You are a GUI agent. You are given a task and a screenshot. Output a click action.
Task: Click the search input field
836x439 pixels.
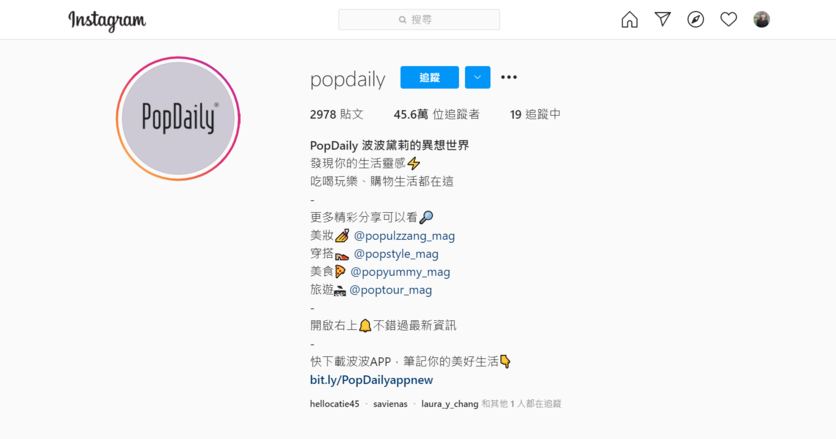pyautogui.click(x=419, y=20)
